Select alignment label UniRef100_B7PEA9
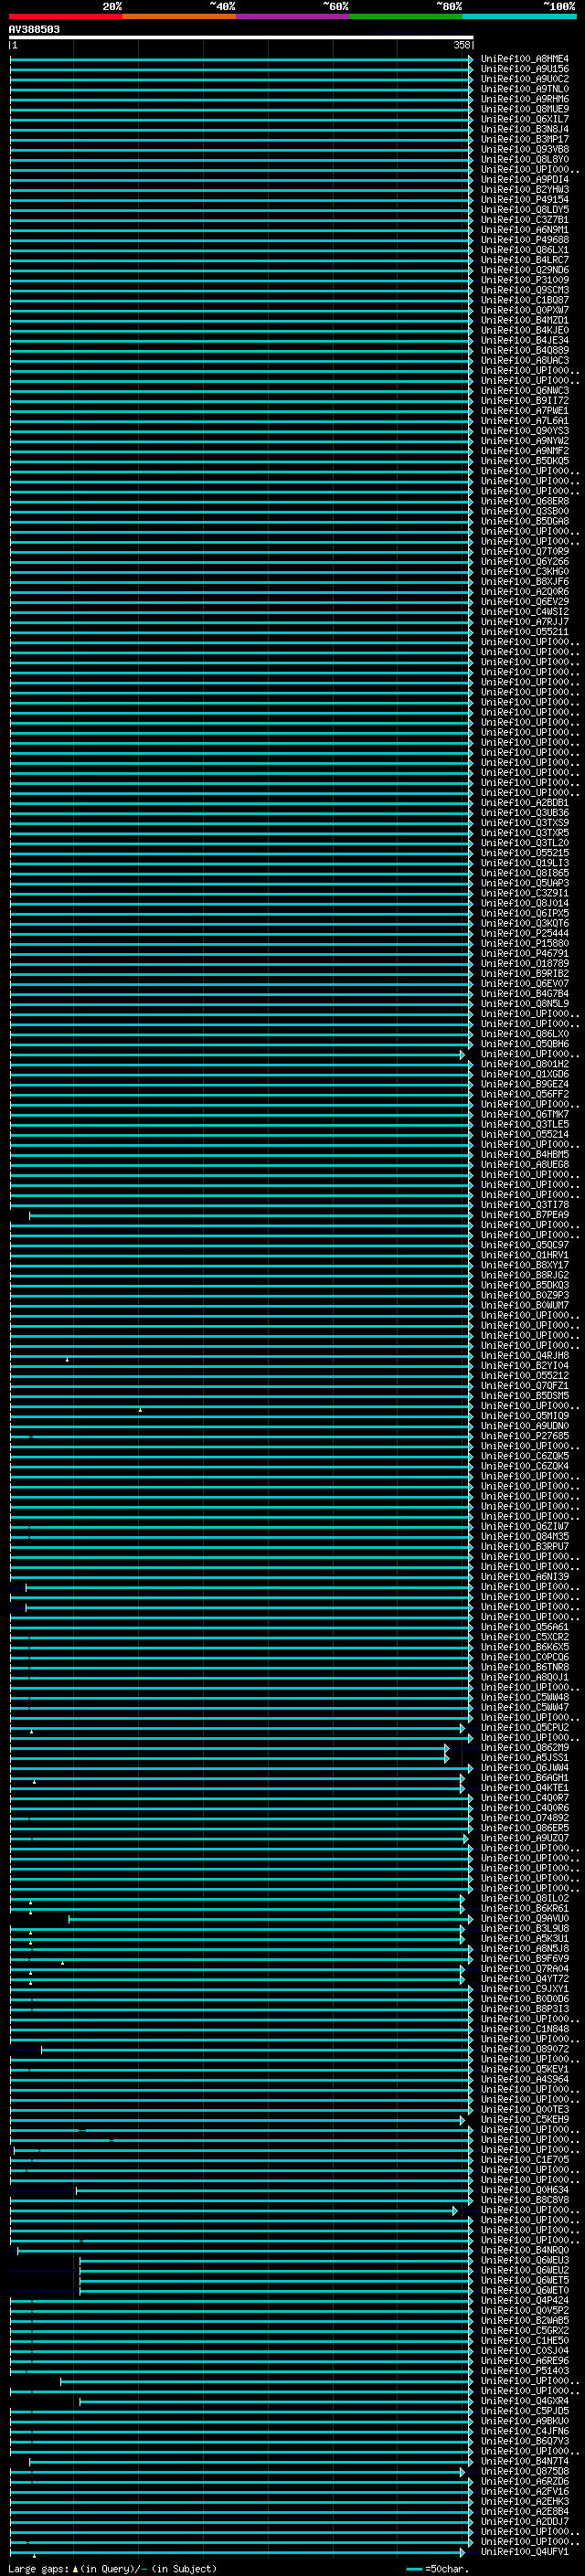585x2576 pixels. [x=525, y=1215]
